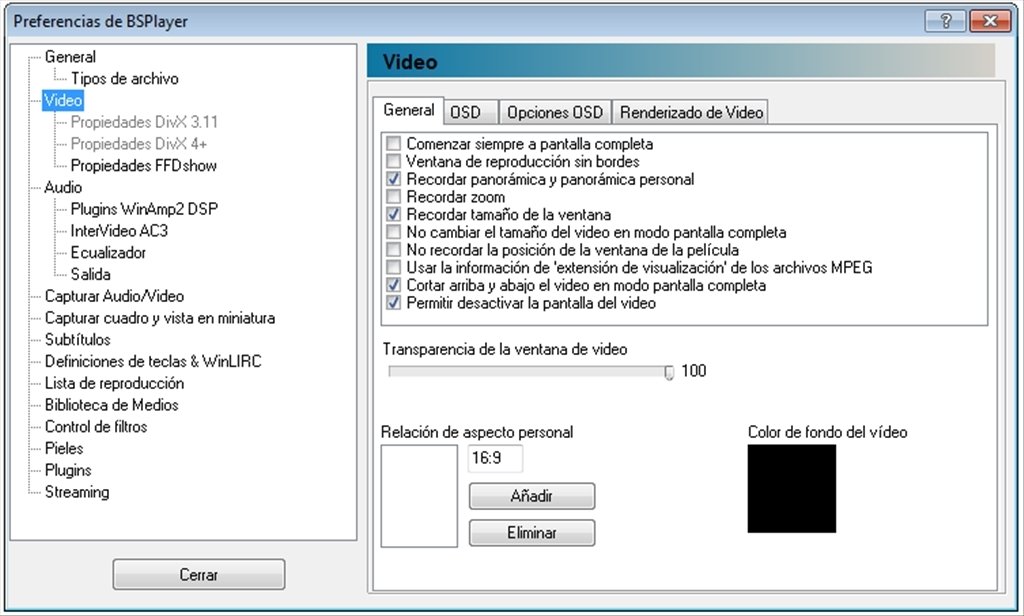Toggle 'No cambiar el tamaño del video' checkbox
Image resolution: width=1024 pixels, height=616 pixels.
click(x=393, y=232)
